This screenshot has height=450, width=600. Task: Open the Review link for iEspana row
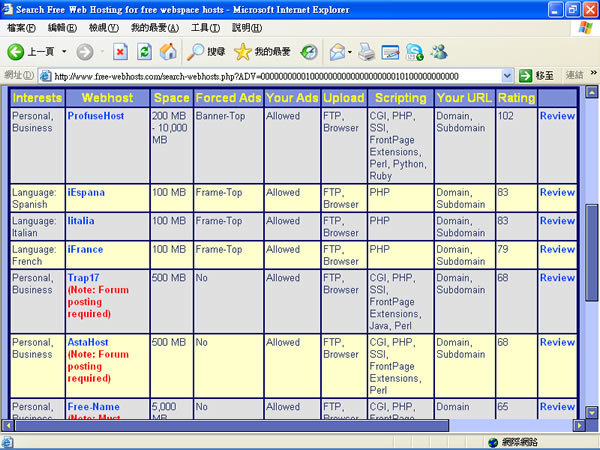557,192
